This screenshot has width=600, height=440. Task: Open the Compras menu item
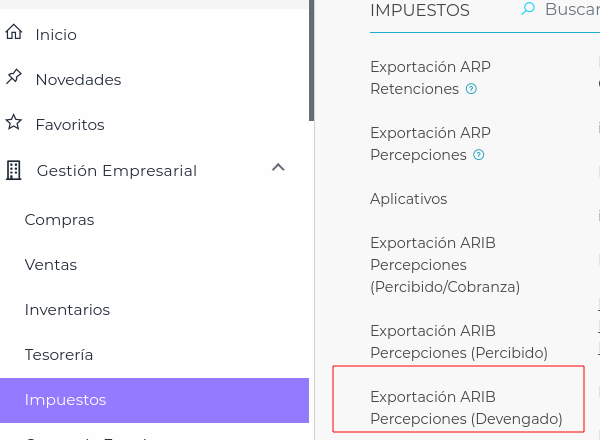[x=59, y=220]
